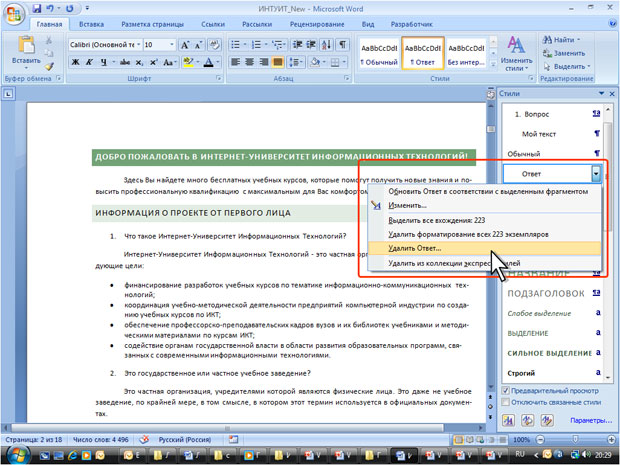The image size is (620, 465).
Task: Apply the Обычный quick style in gallery
Action: [379, 54]
